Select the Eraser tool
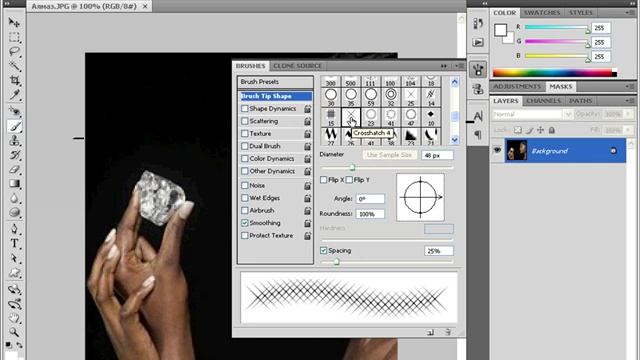This screenshot has height=360, width=640. pos(14,169)
